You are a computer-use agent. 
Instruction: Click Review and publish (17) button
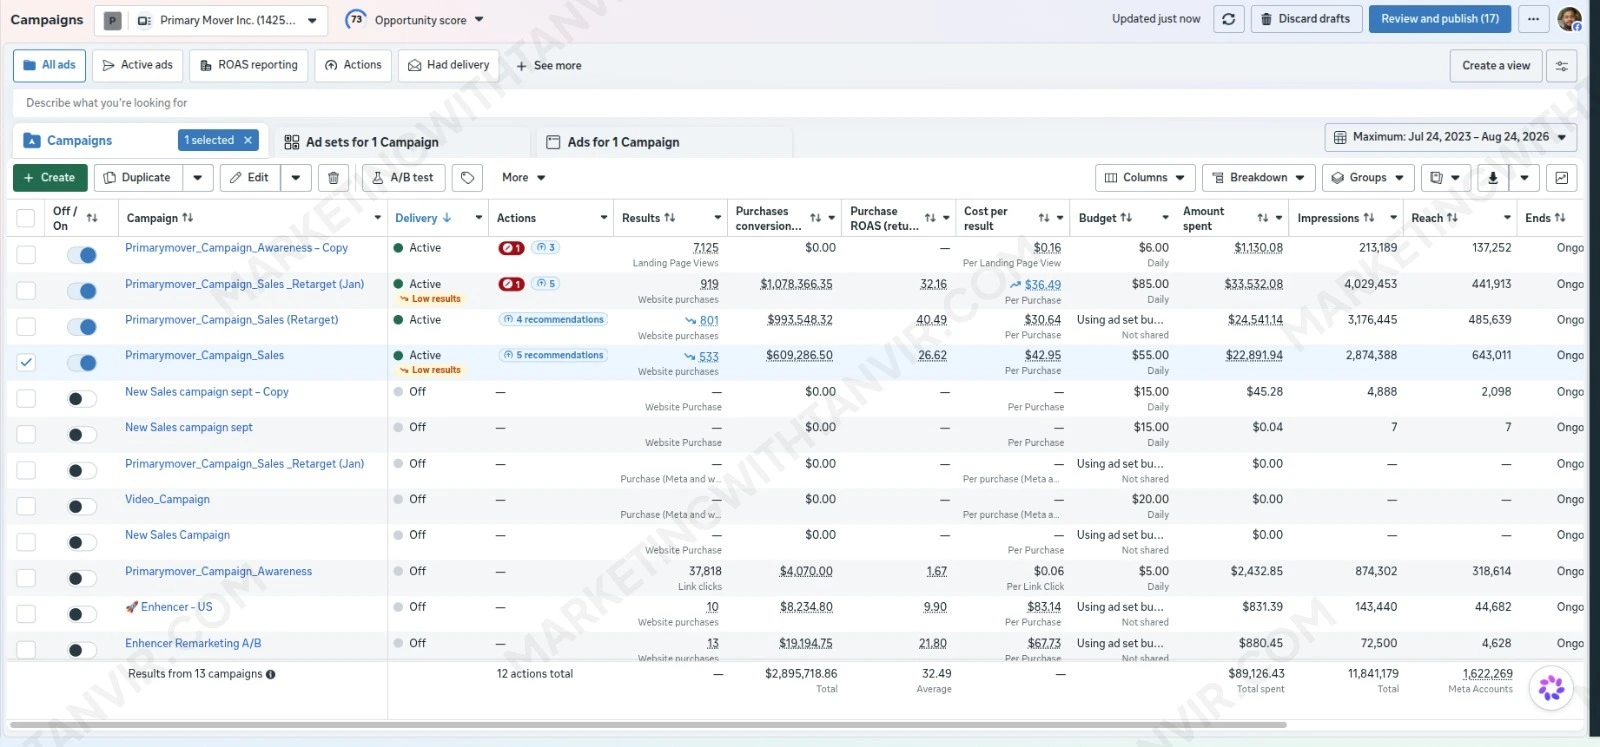pyautogui.click(x=1439, y=19)
